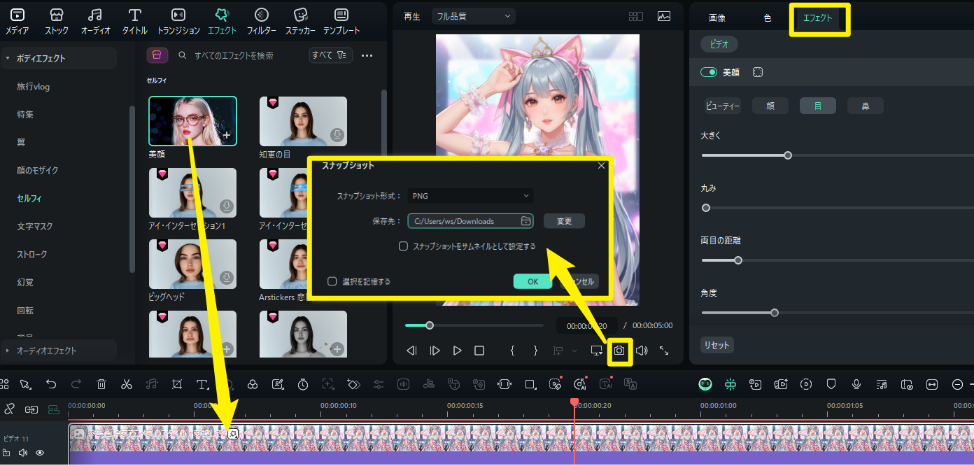
Task: Toggle the 美顔 effect switch off
Action: tap(709, 72)
